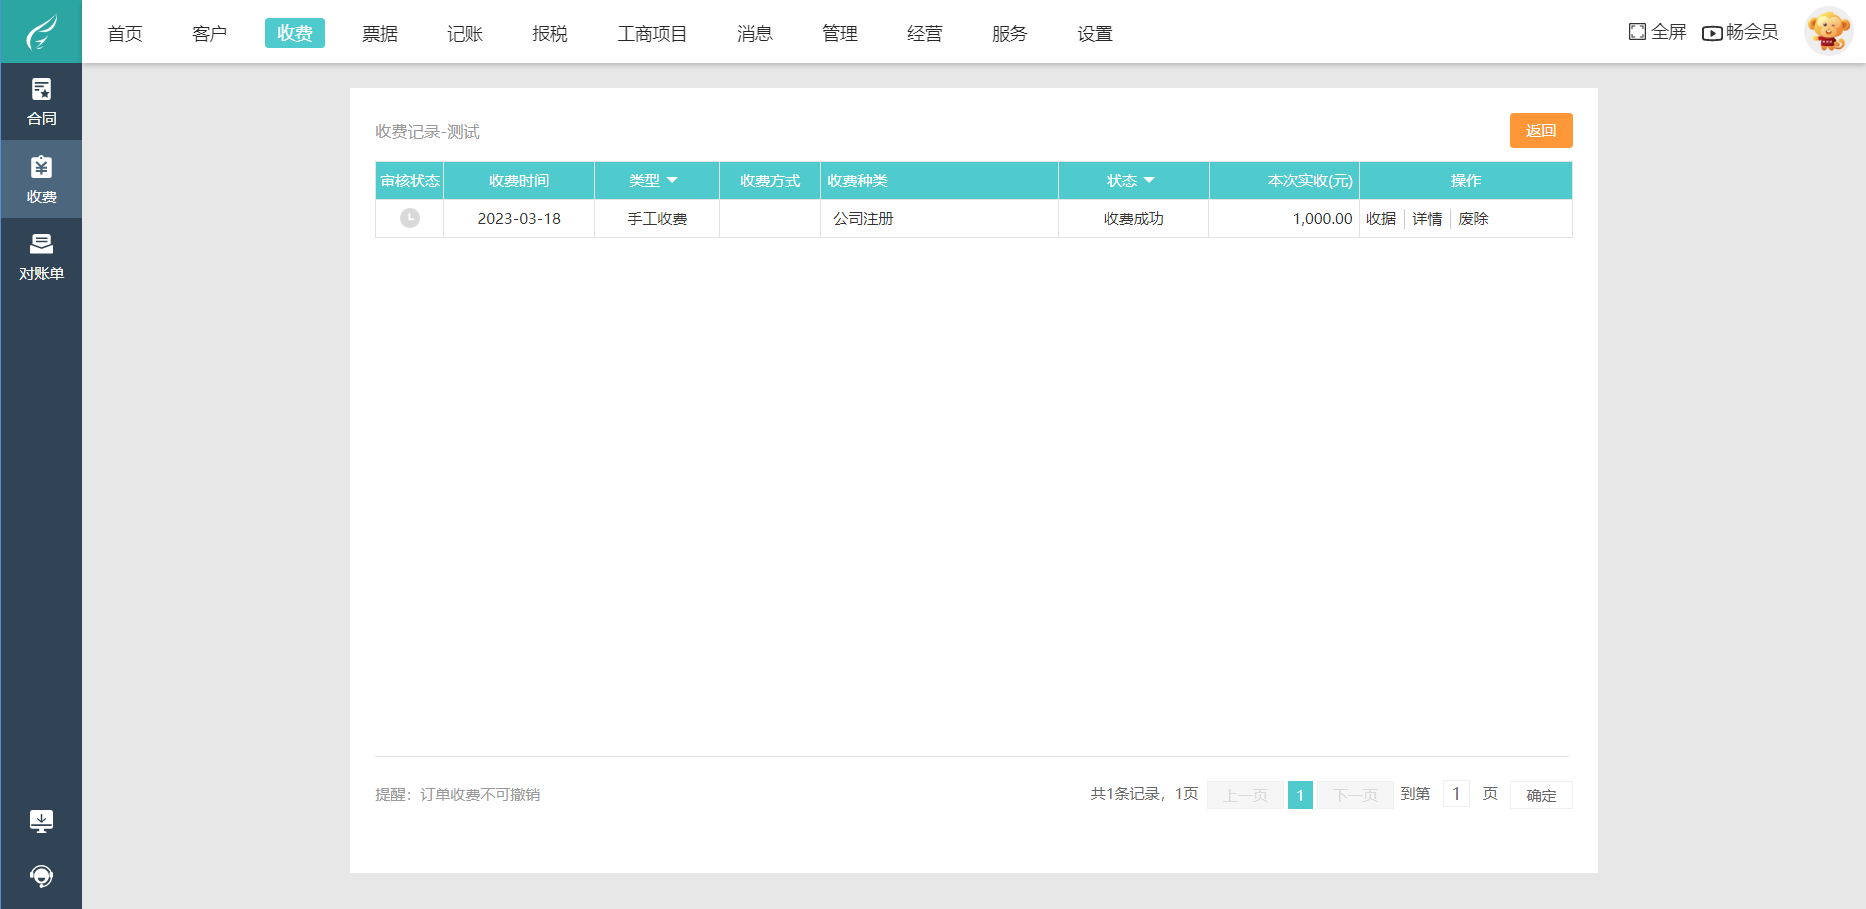This screenshot has width=1866, height=909.
Task: Click the app logo in the top-left corner
Action: [40, 31]
